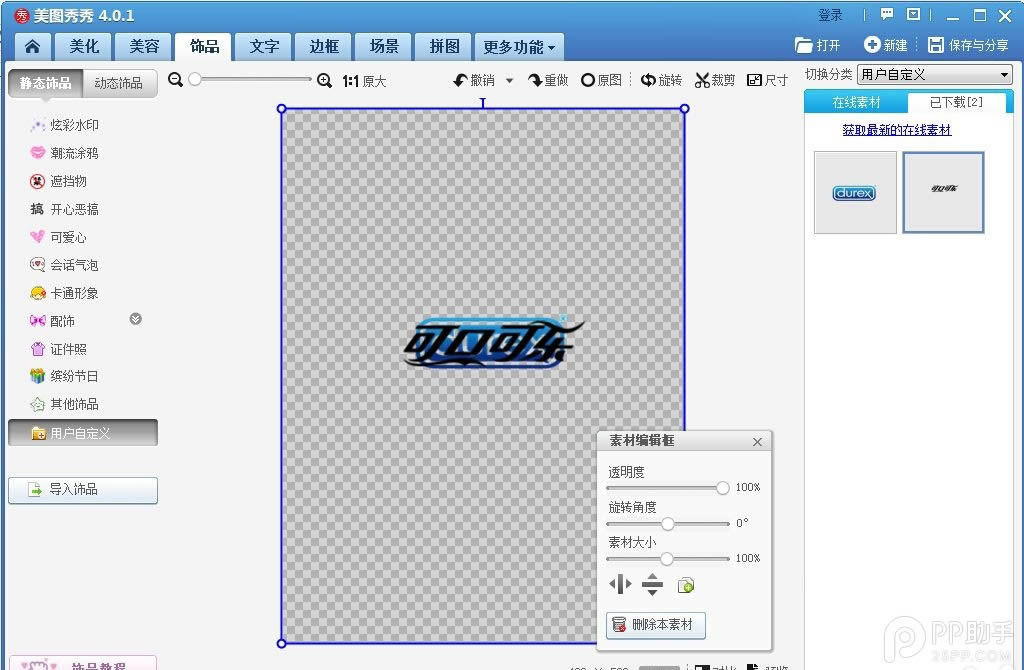This screenshot has width=1024, height=670.
Task: Select the durex material thumbnail
Action: pyautogui.click(x=855, y=193)
